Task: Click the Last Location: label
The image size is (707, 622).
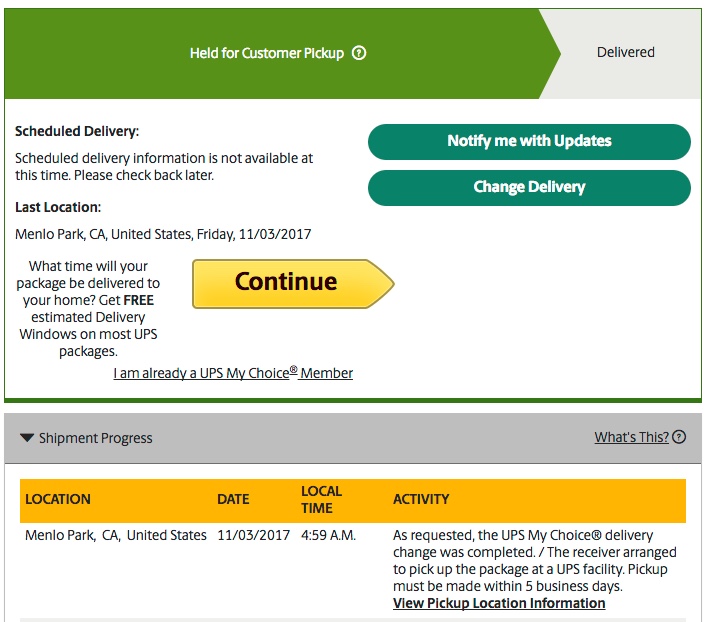Action: [58, 207]
